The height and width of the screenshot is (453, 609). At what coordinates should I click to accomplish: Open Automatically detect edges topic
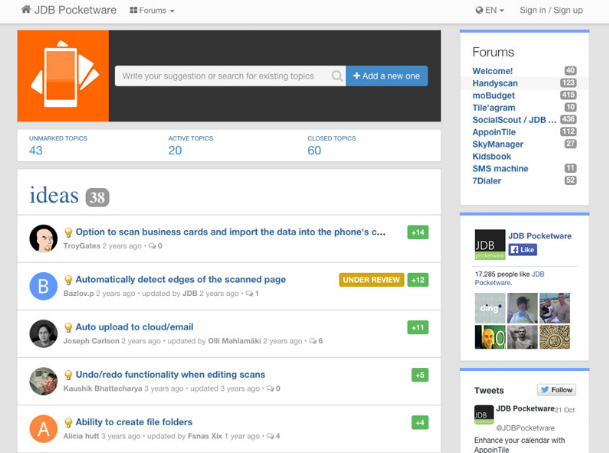click(x=181, y=279)
